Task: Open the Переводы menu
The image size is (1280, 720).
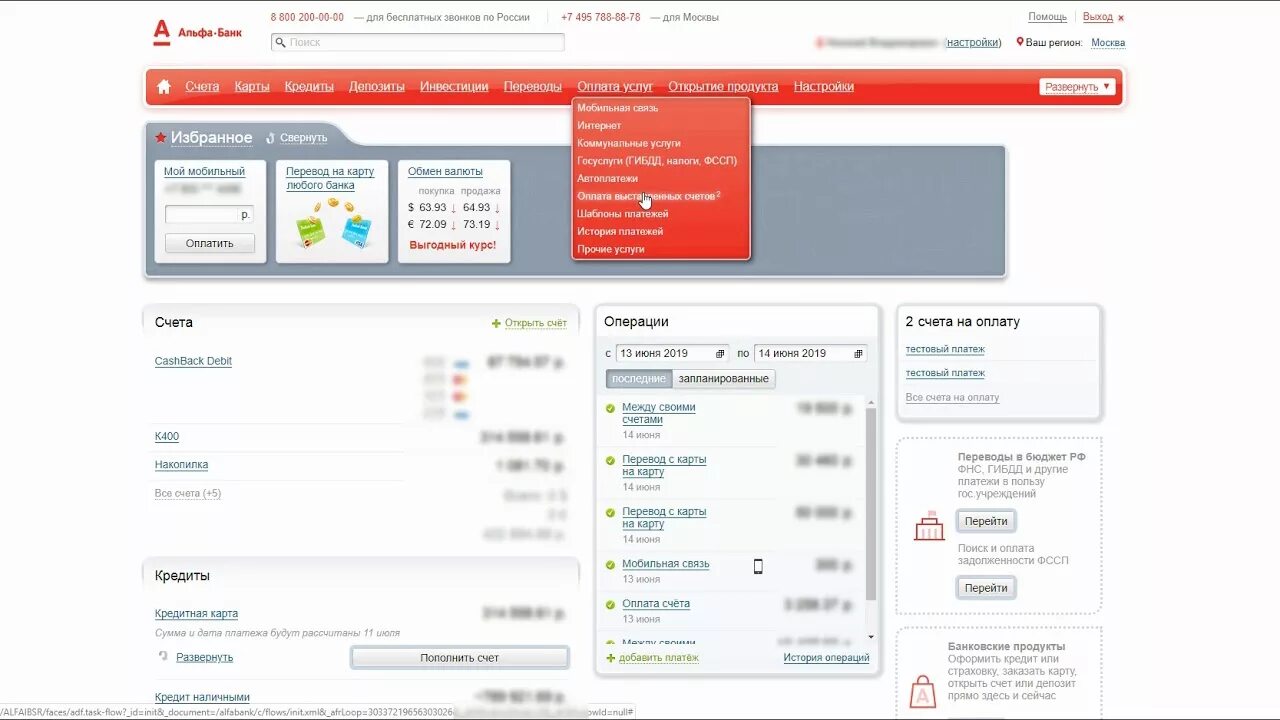Action: coord(533,87)
